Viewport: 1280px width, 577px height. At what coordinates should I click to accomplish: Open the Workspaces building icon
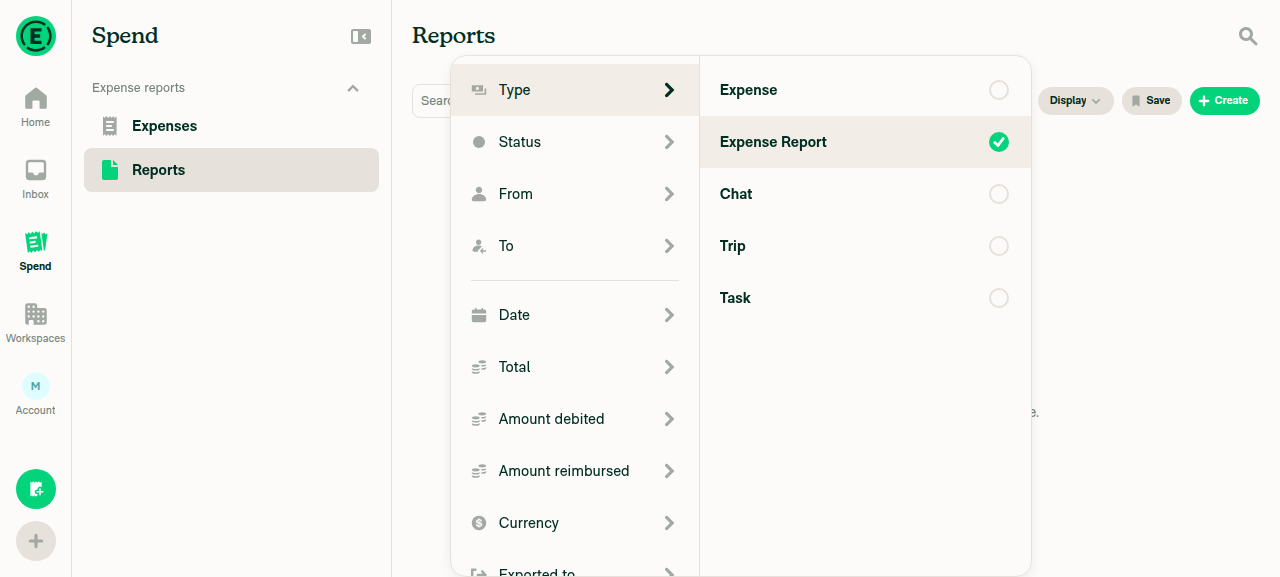tap(36, 314)
